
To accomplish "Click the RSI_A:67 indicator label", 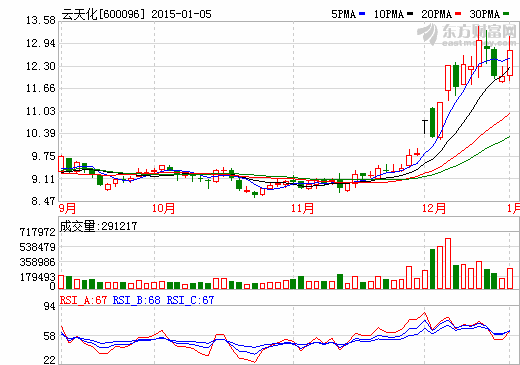I will tap(83, 300).
